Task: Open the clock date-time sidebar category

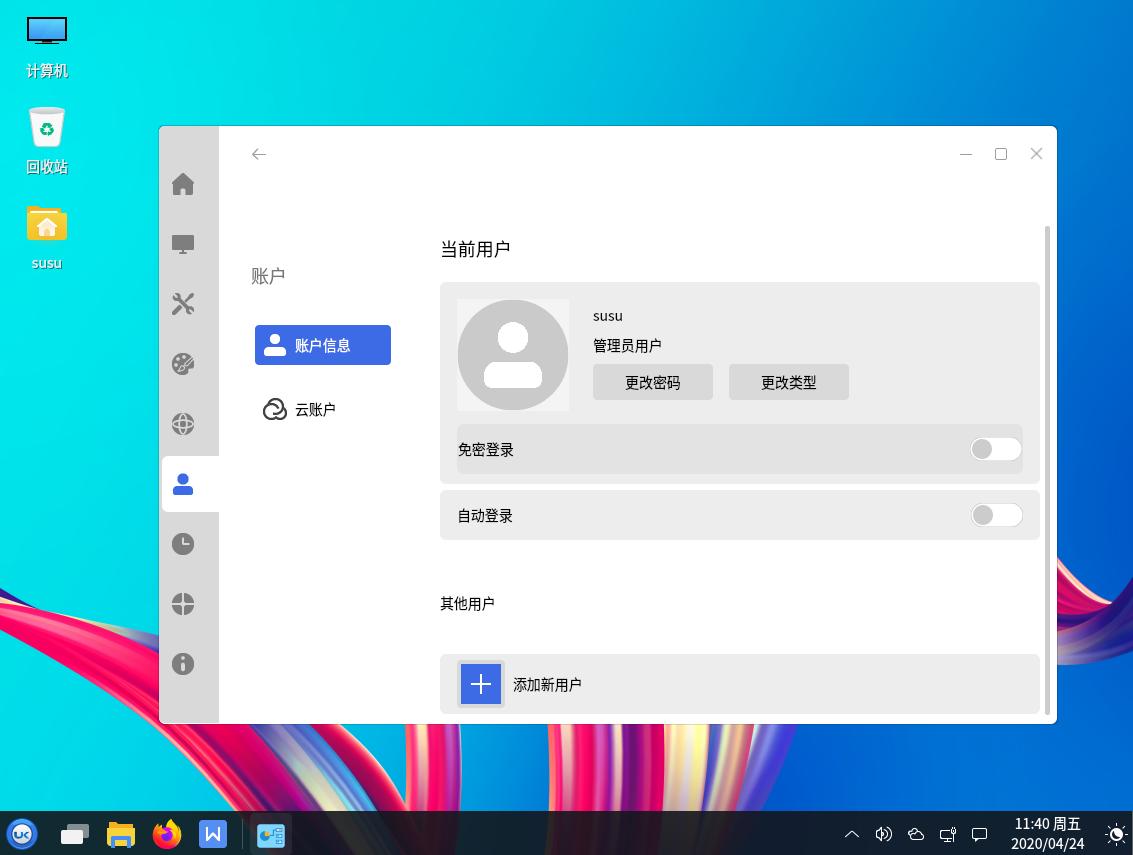Action: 183,544
